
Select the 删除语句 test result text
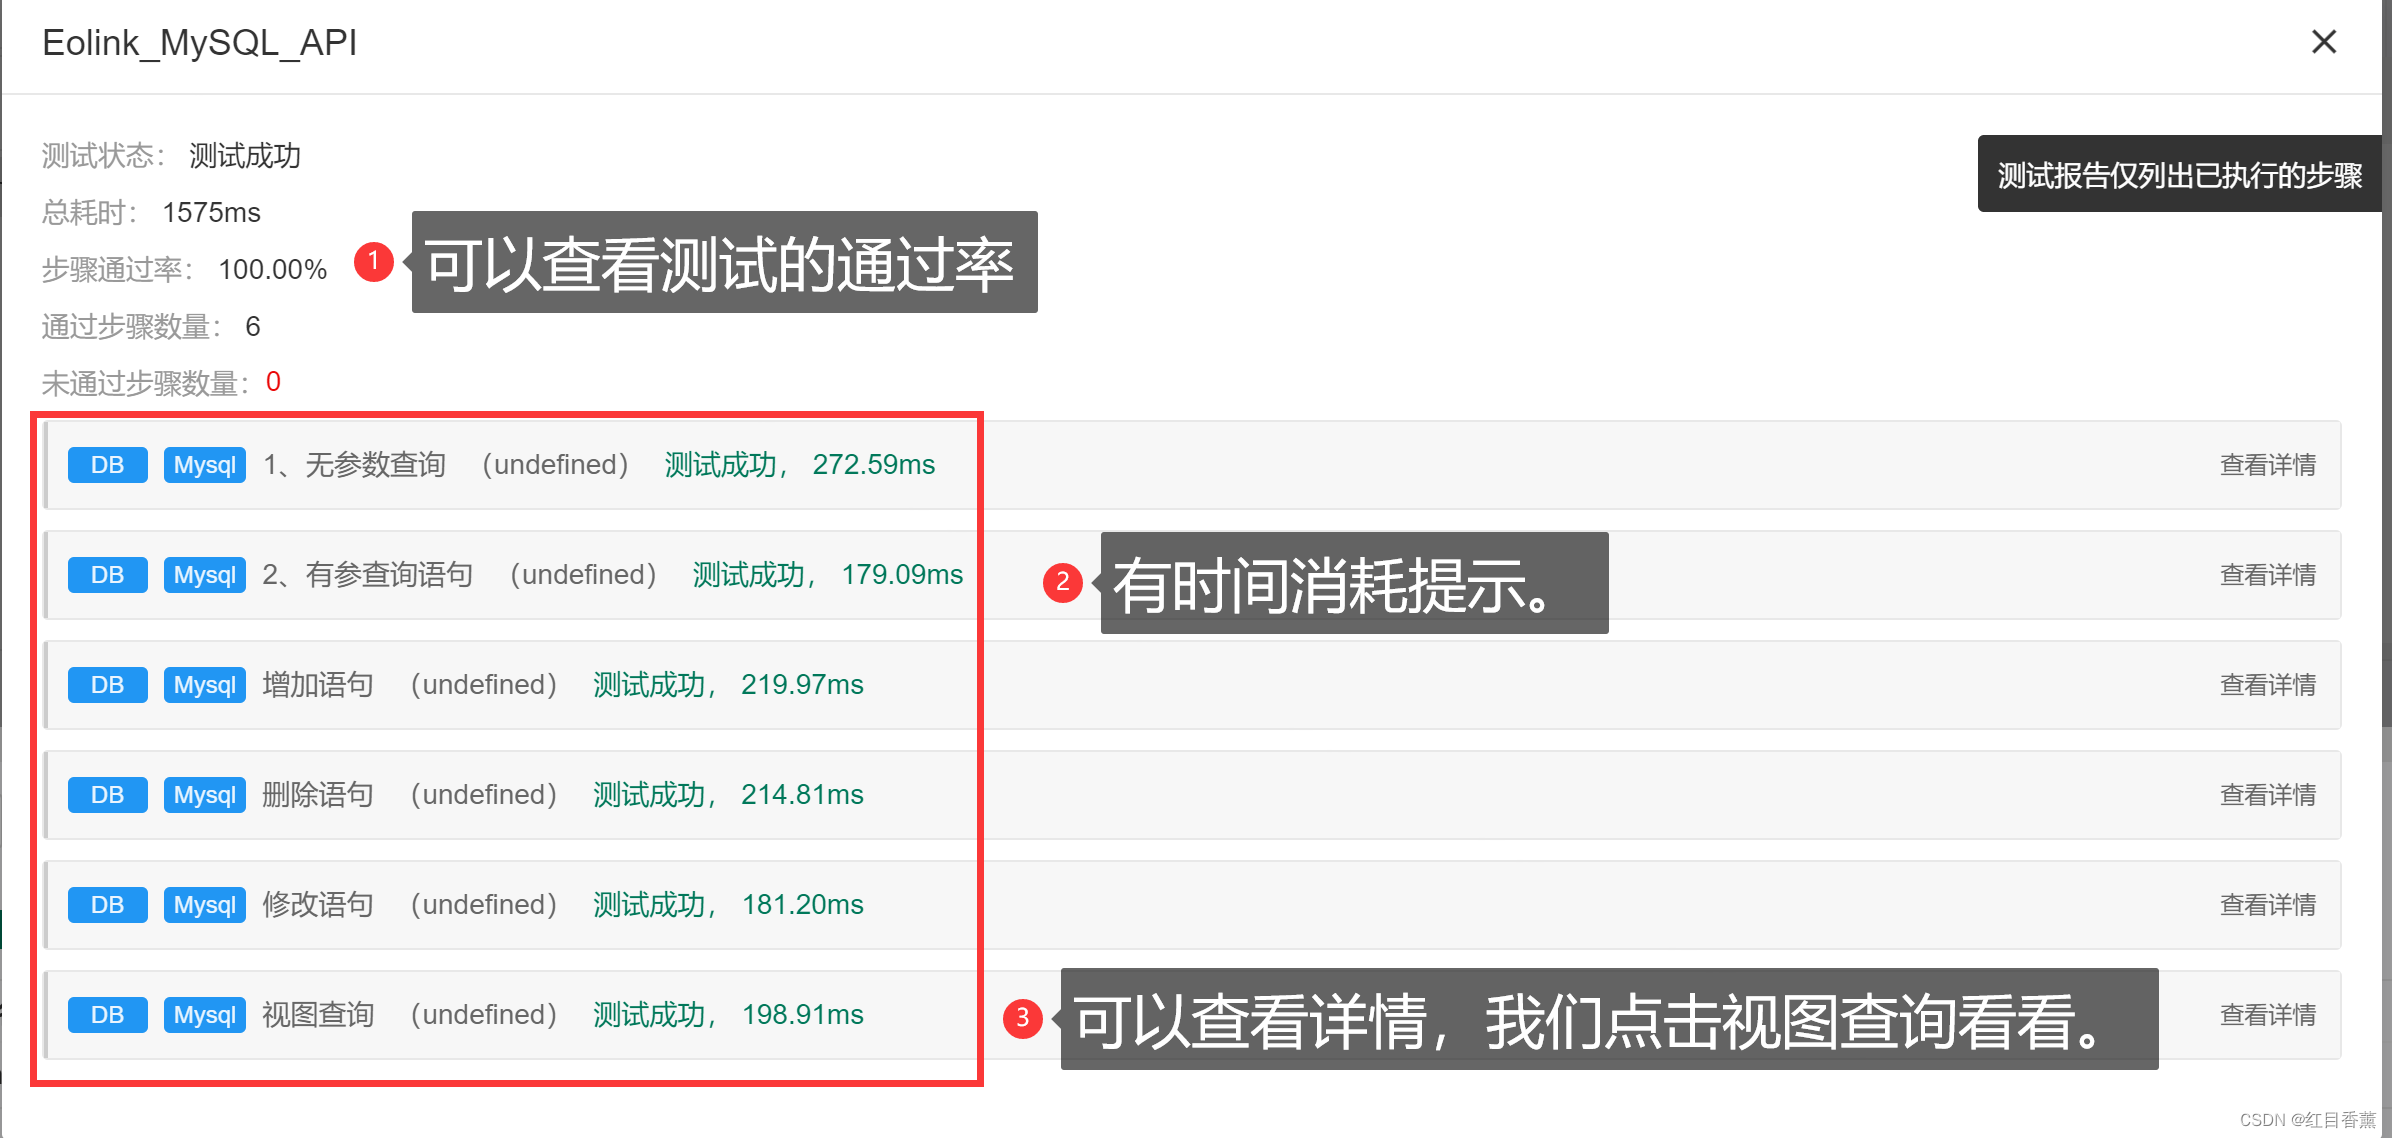tap(727, 795)
